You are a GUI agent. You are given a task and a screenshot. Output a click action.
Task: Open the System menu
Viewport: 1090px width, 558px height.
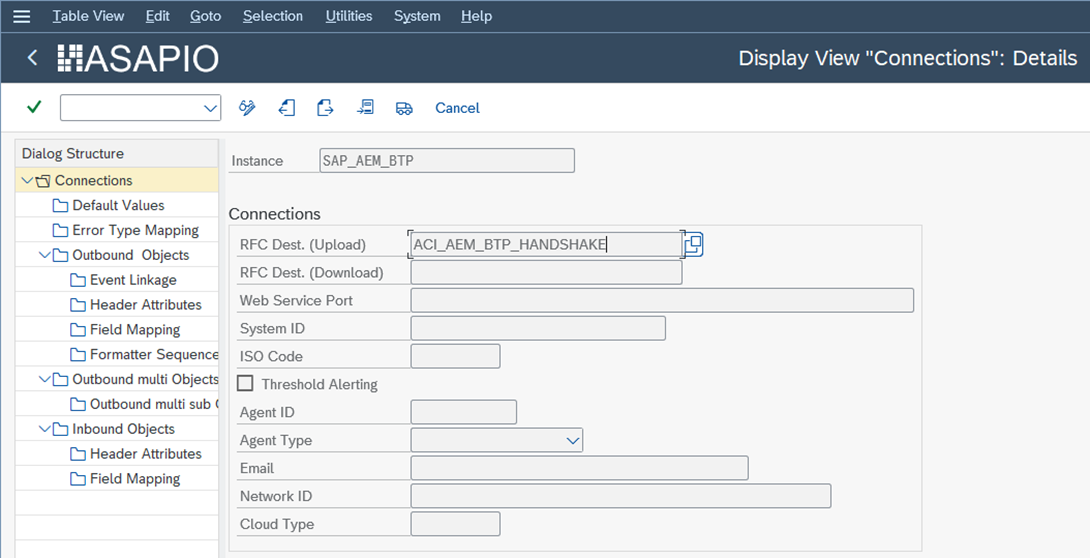pos(417,16)
